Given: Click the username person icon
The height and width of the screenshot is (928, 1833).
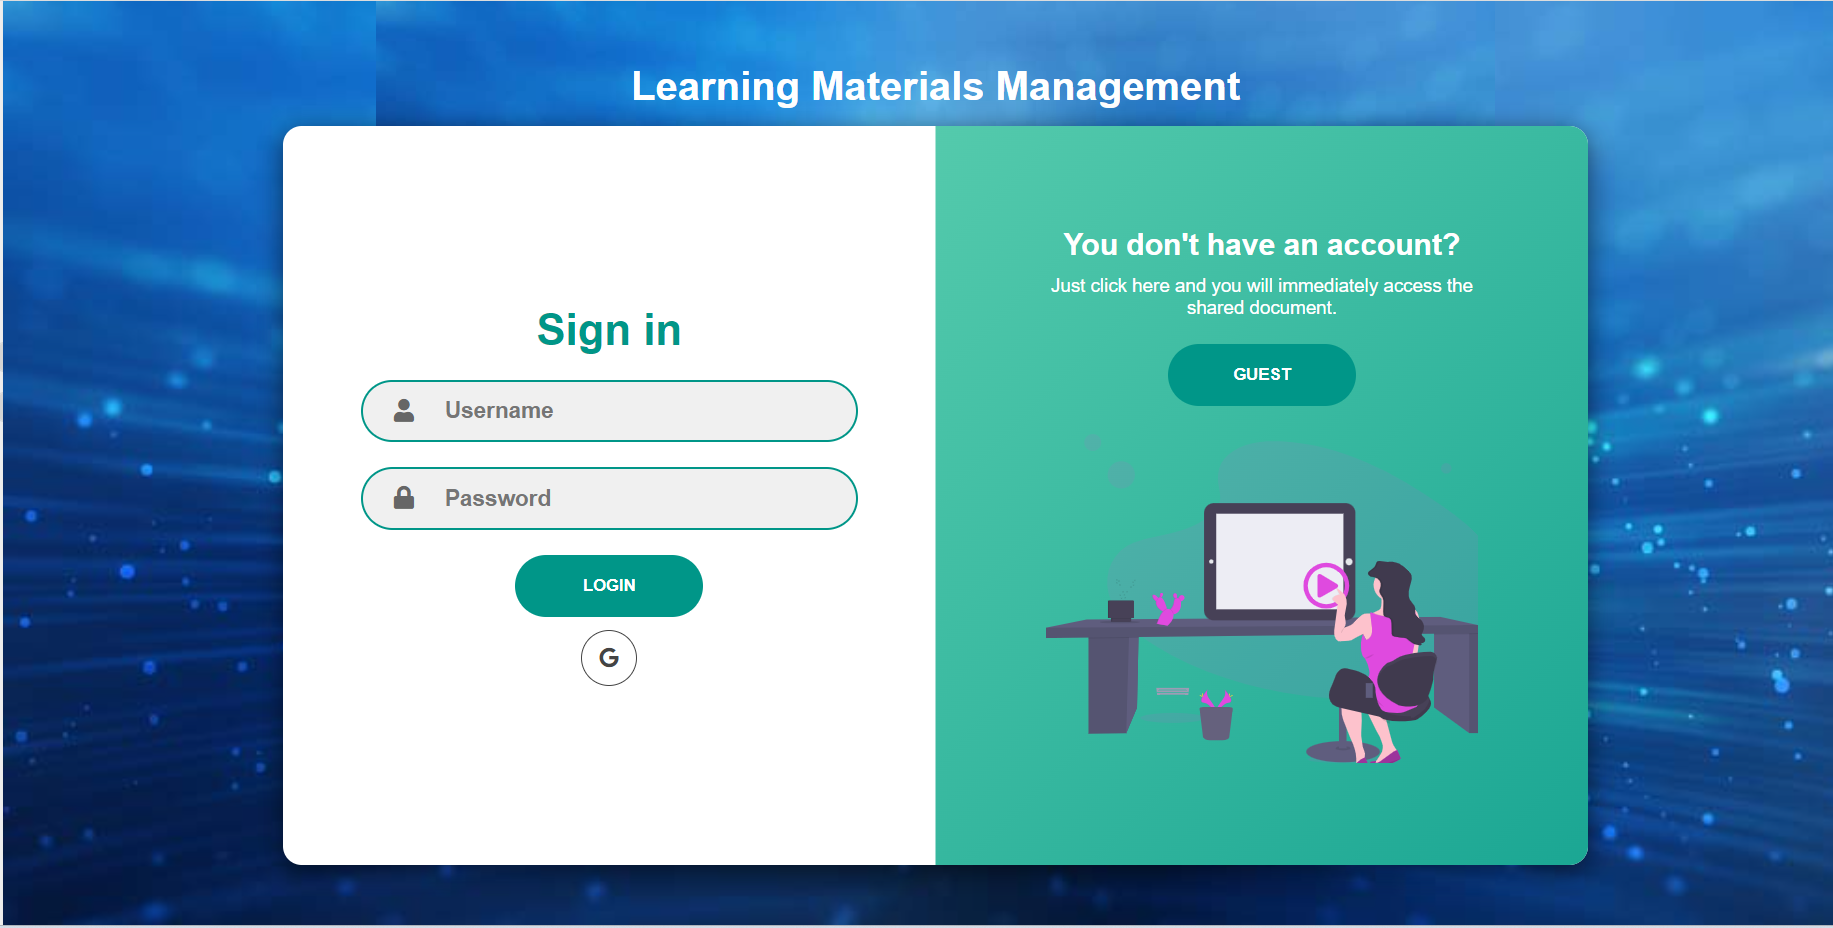Looking at the screenshot, I should pos(404,410).
